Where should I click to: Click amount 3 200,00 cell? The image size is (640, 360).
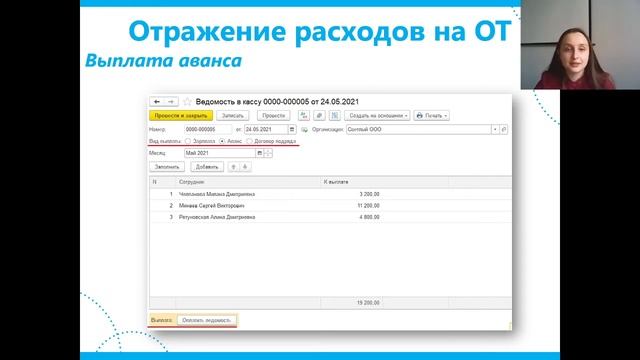pos(369,194)
